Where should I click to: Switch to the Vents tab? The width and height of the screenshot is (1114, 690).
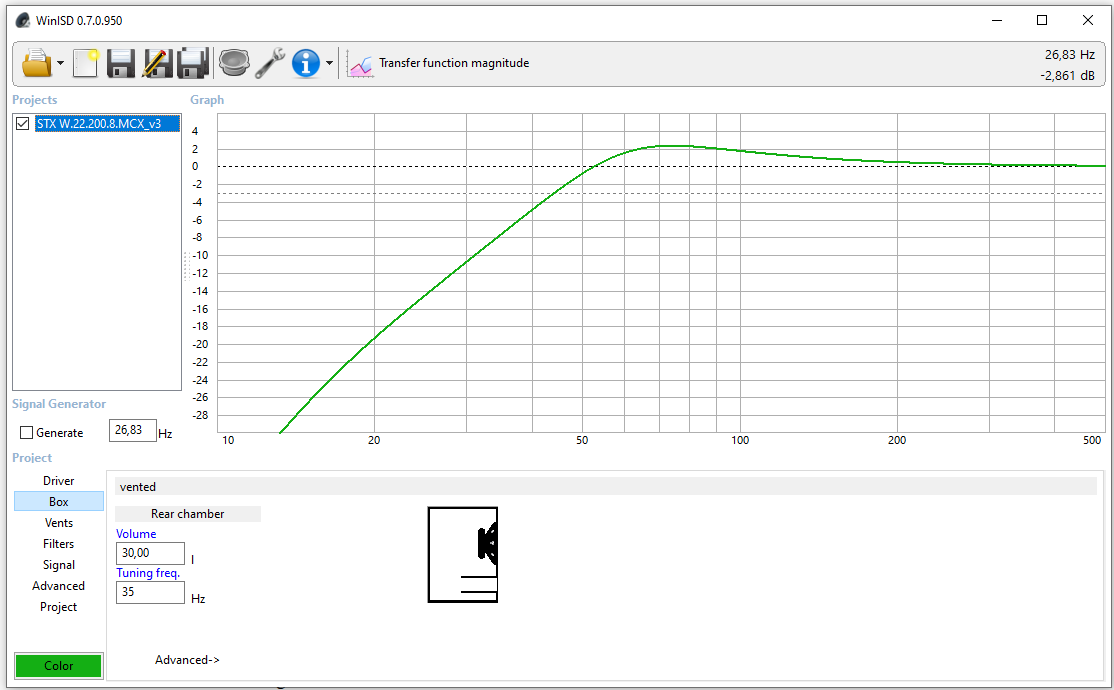point(58,522)
